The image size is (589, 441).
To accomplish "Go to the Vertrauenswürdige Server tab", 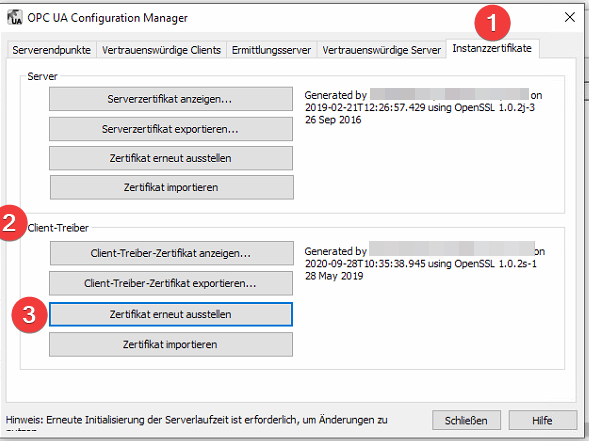I will click(381, 50).
